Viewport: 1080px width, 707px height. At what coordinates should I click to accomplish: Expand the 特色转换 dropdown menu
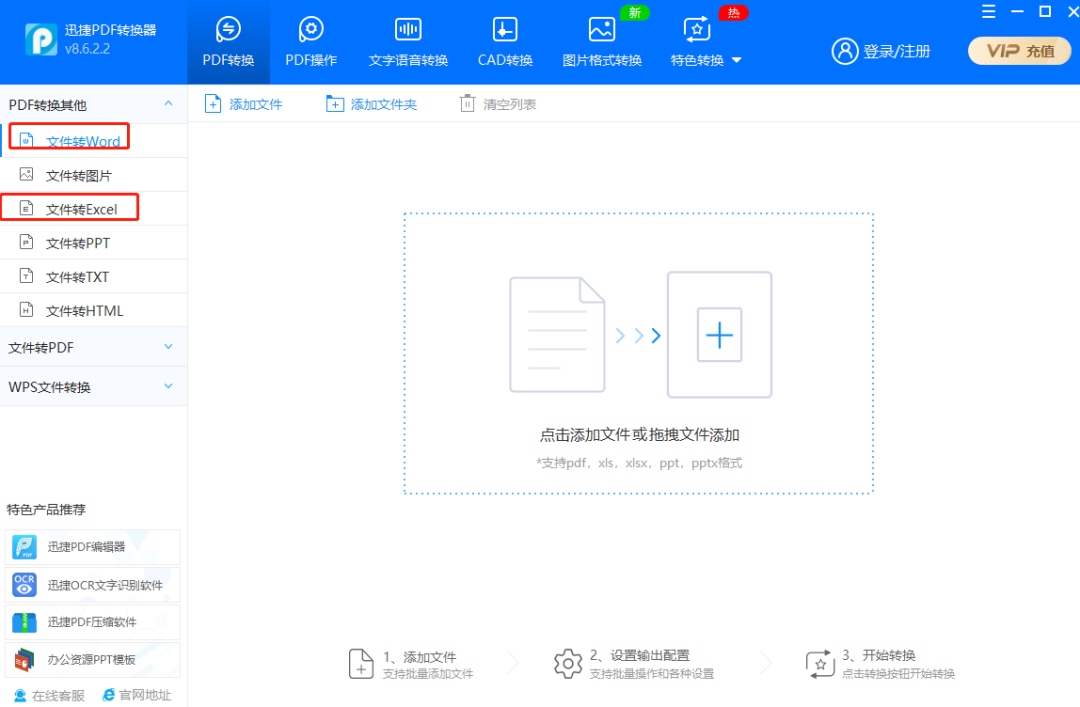706,40
